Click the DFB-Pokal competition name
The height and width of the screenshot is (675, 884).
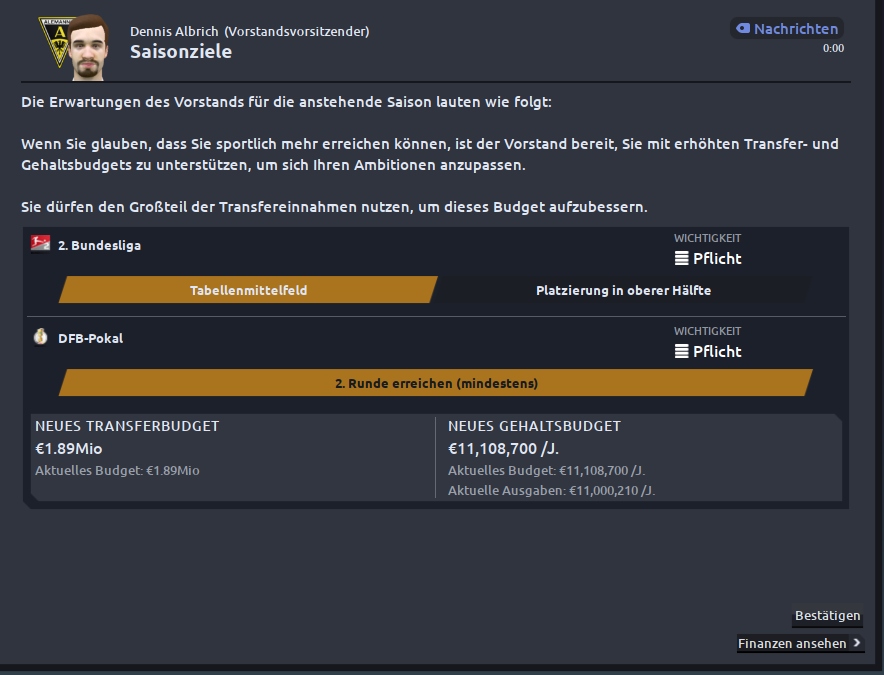pos(90,338)
